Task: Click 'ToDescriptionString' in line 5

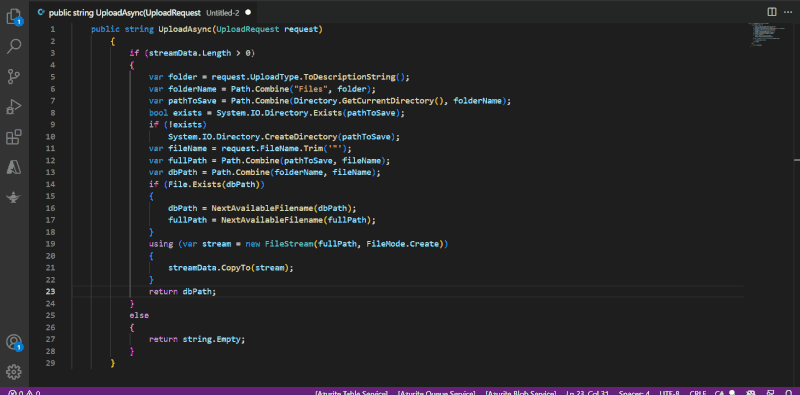Action: [349, 77]
